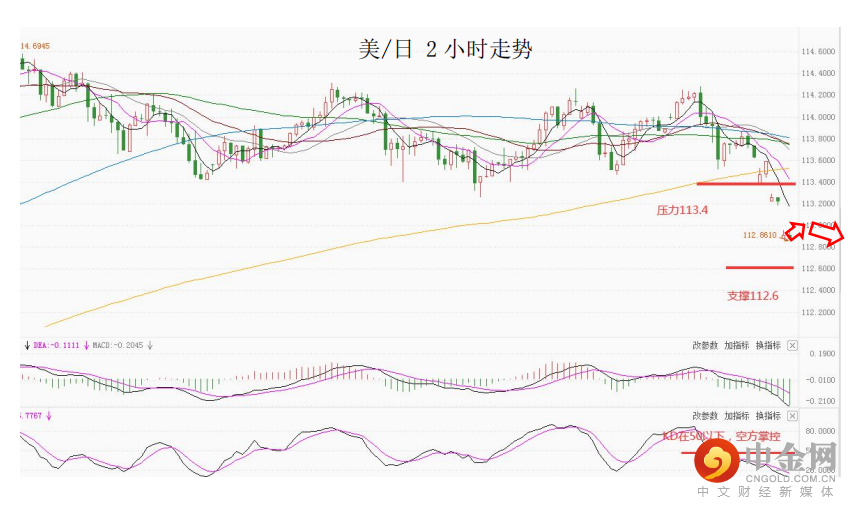
Task: Click the 支撑112.6 annotation text
Action: tap(752, 296)
